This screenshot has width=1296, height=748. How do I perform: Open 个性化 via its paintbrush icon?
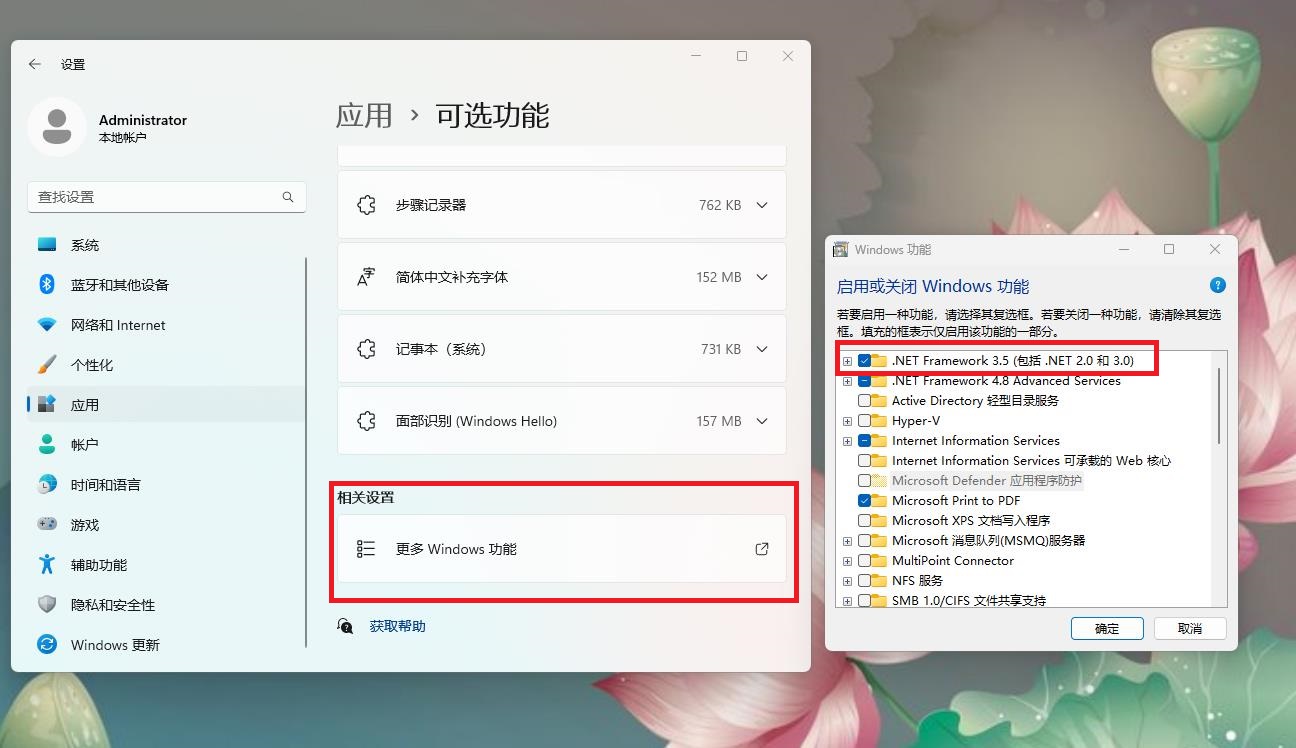47,365
